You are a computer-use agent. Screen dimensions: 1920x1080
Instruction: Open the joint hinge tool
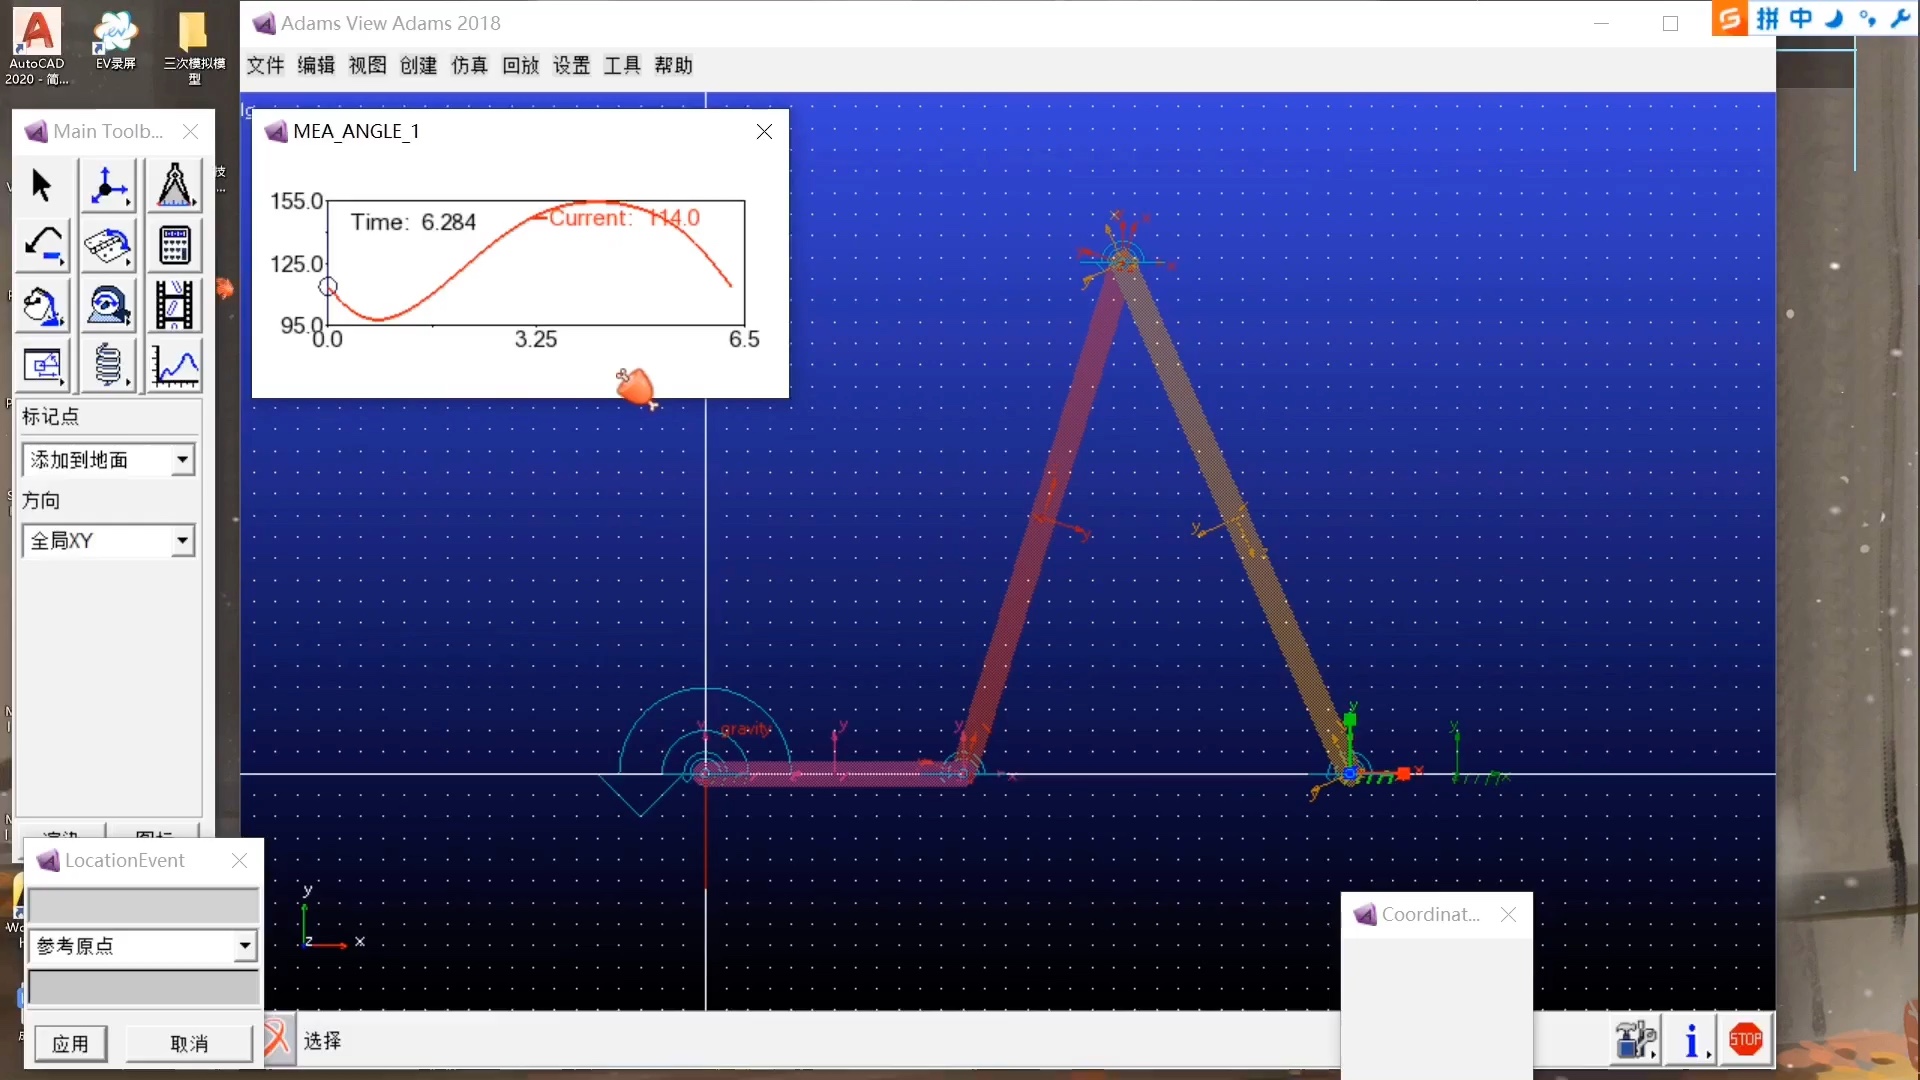pos(108,246)
